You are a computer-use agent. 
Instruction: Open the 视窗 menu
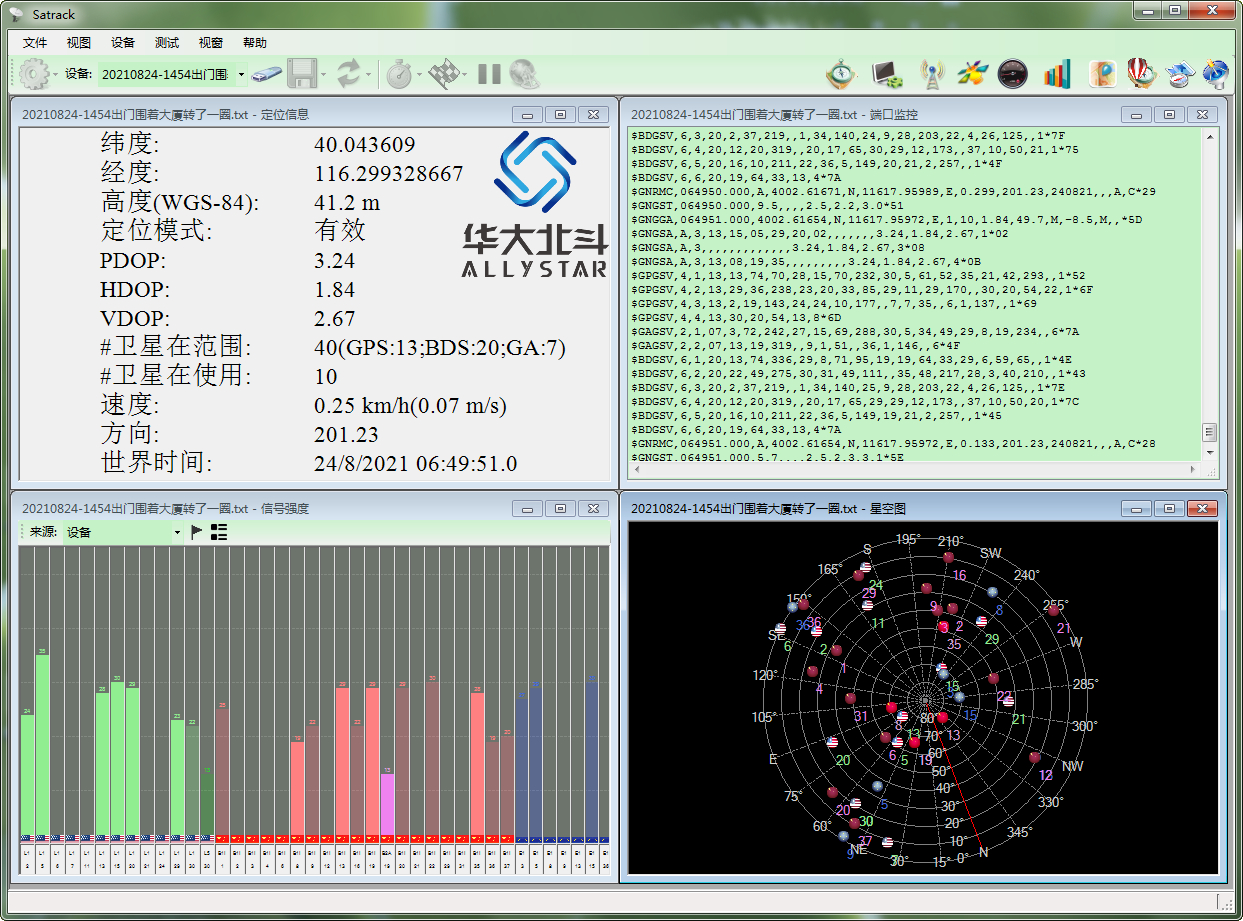pyautogui.click(x=211, y=43)
